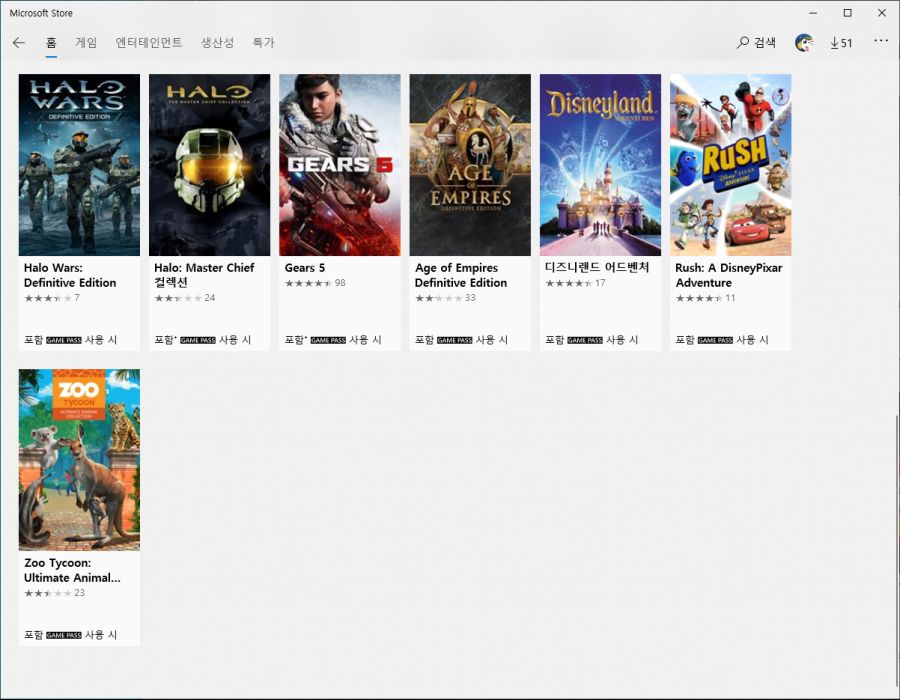Switch to the 특가 tab
The image size is (900, 700).
(x=263, y=42)
